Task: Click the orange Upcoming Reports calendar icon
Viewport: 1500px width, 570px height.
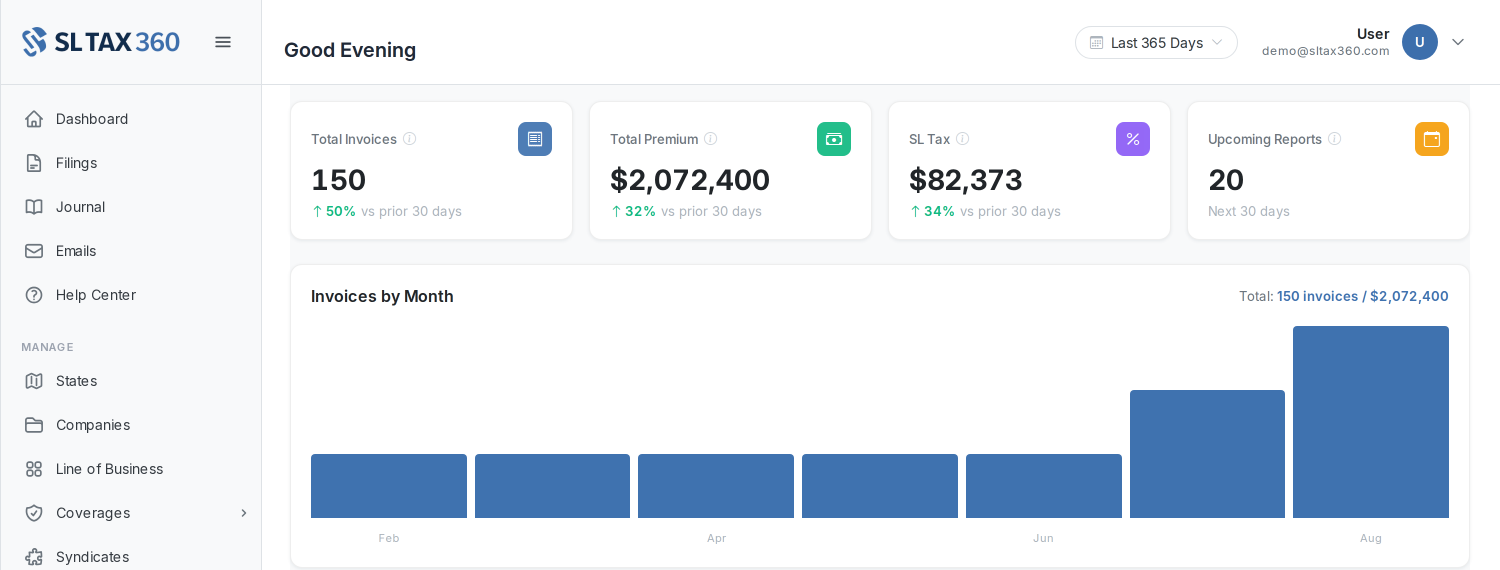Action: coord(1432,139)
